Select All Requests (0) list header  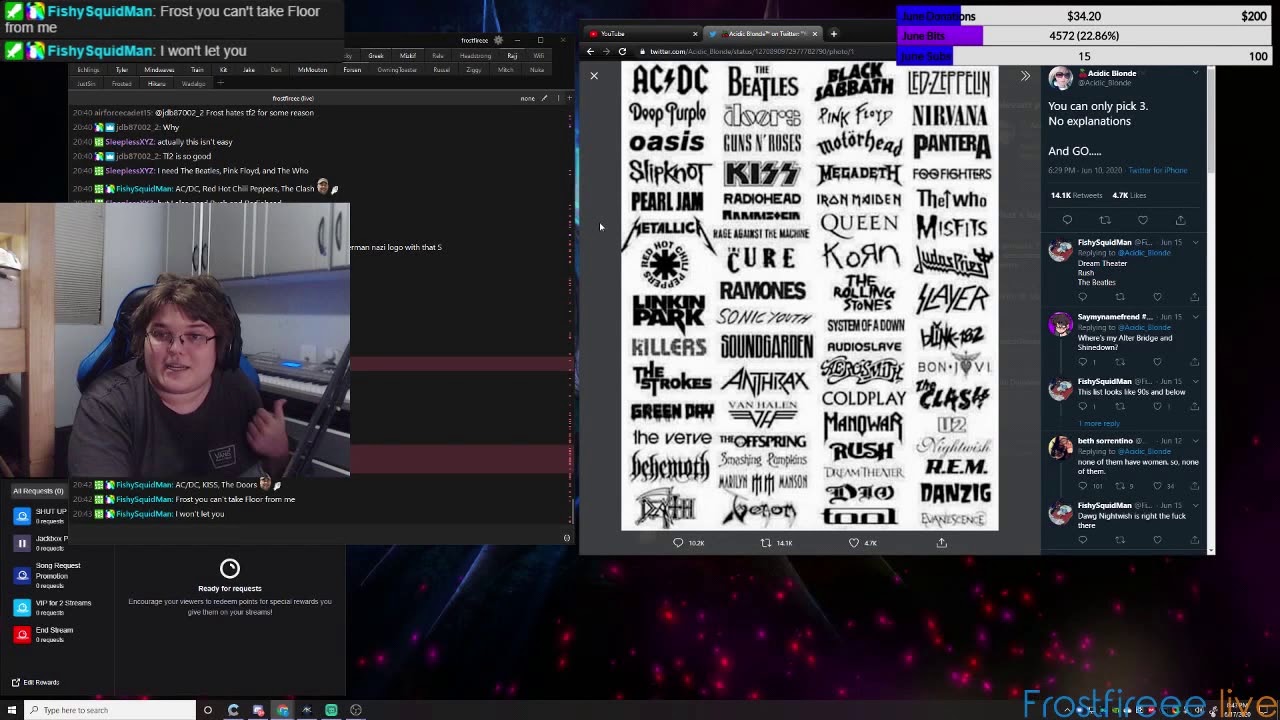[38, 491]
